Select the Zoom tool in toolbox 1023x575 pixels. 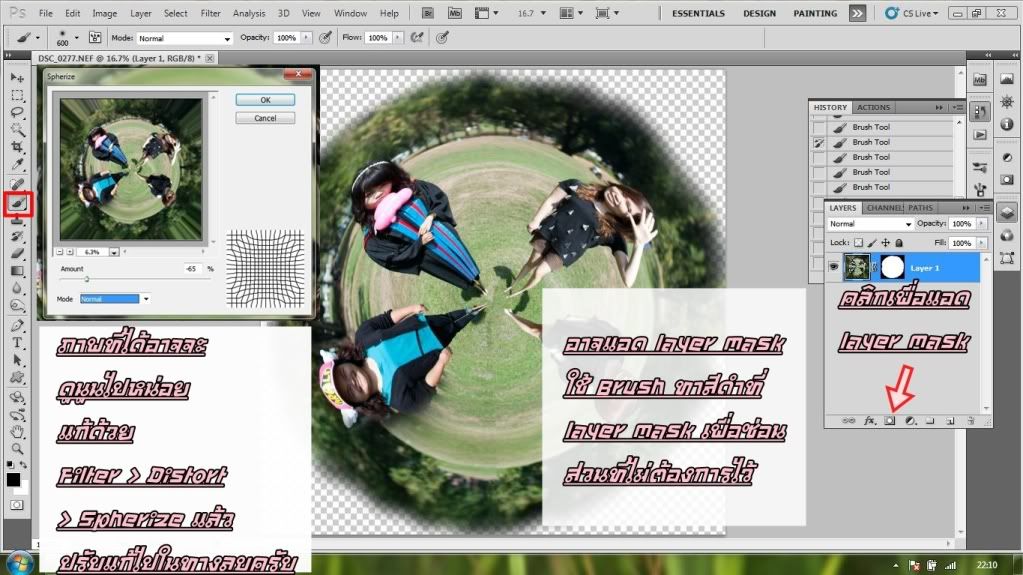pyautogui.click(x=17, y=448)
